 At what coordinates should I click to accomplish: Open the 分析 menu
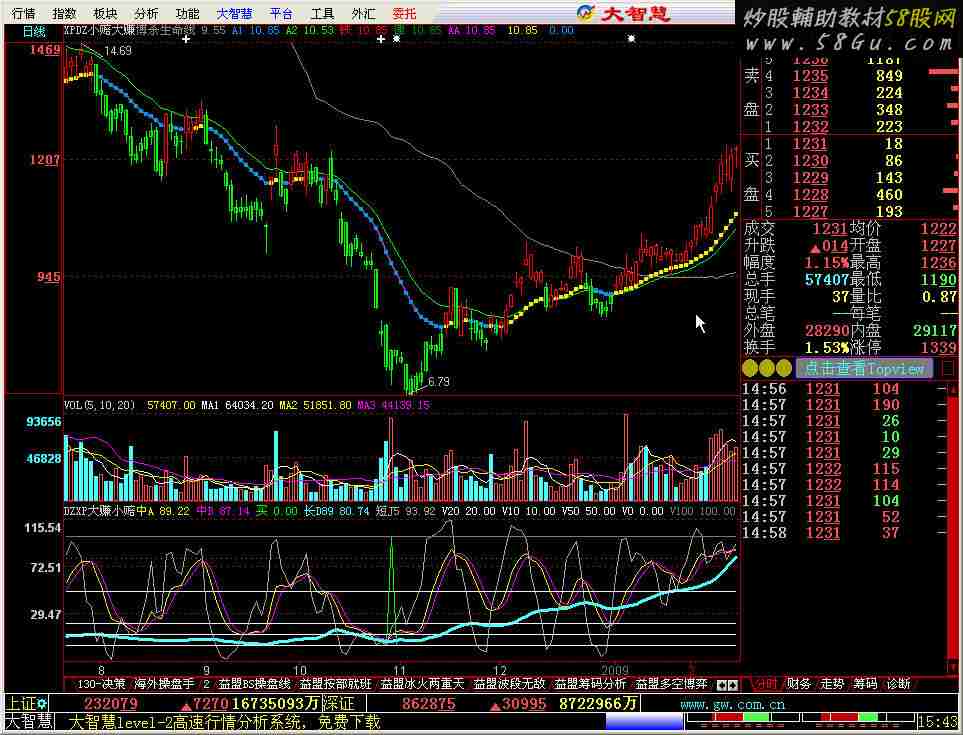(x=146, y=13)
